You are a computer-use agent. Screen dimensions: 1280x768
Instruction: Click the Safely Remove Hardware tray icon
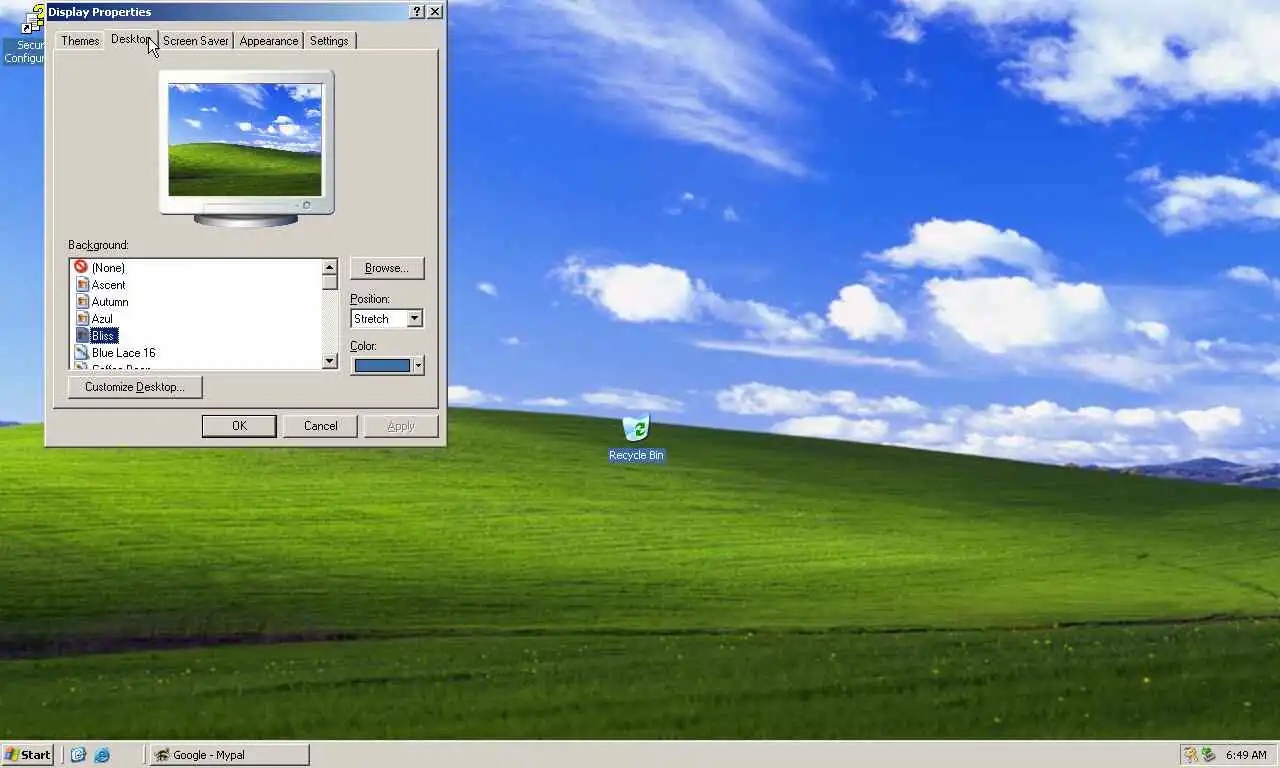click(x=1209, y=755)
